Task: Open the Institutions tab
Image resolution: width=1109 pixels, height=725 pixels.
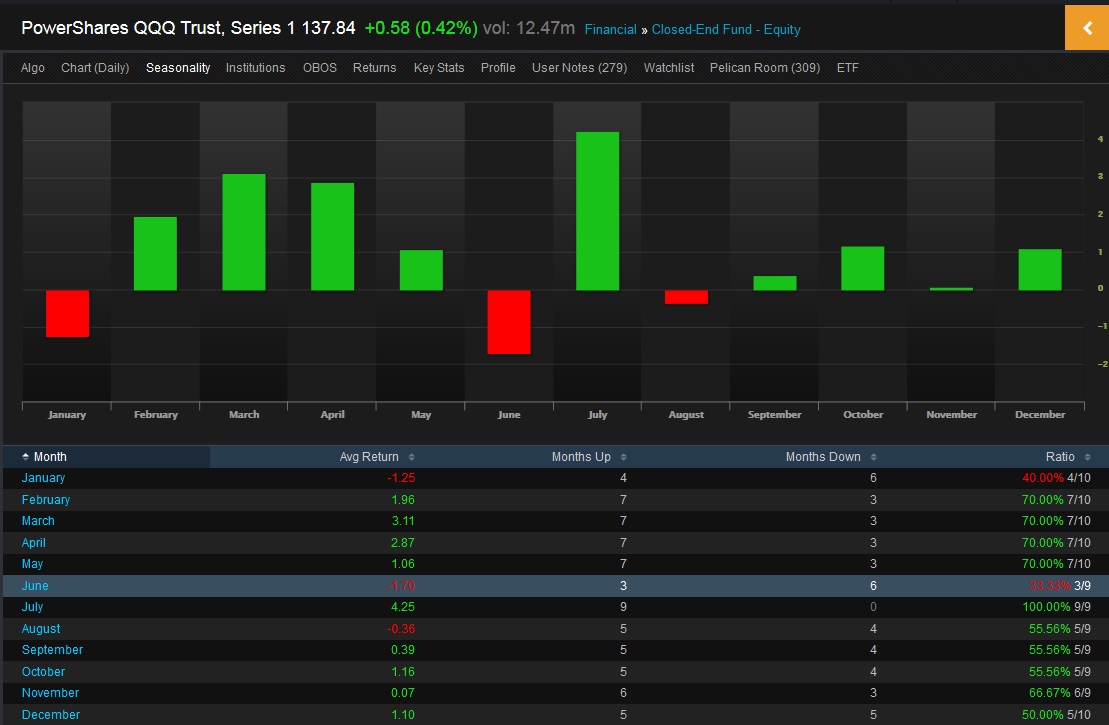Action: point(255,68)
